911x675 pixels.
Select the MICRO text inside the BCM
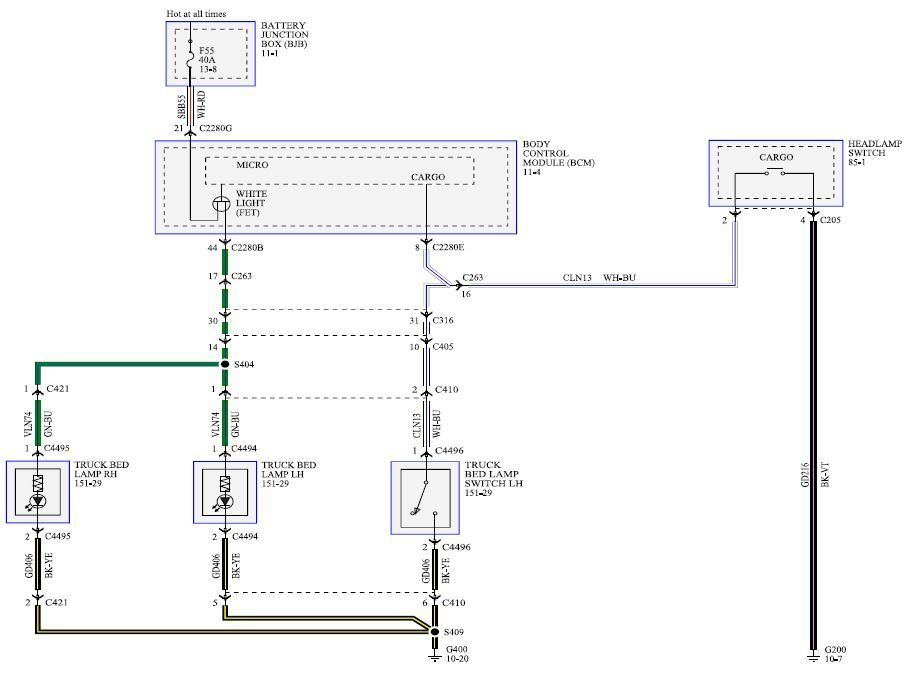tap(252, 165)
